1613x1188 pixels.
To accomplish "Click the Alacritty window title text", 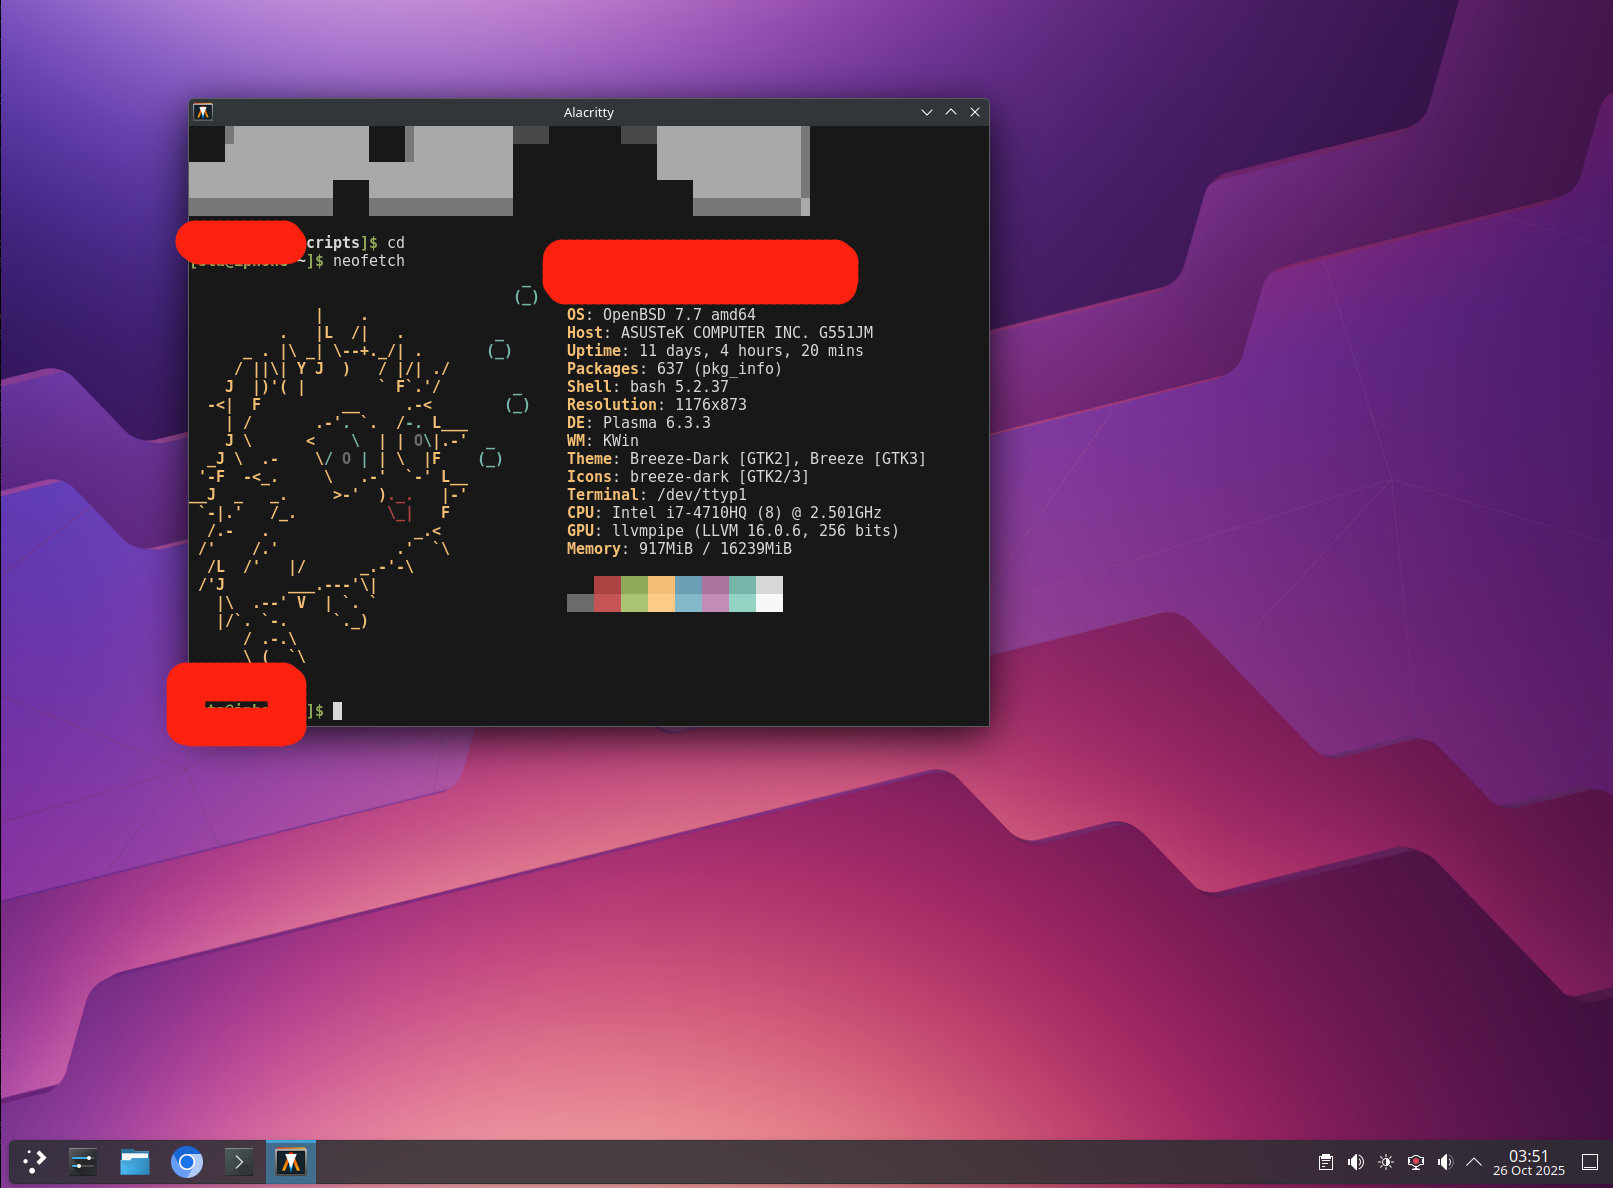I will tap(589, 113).
